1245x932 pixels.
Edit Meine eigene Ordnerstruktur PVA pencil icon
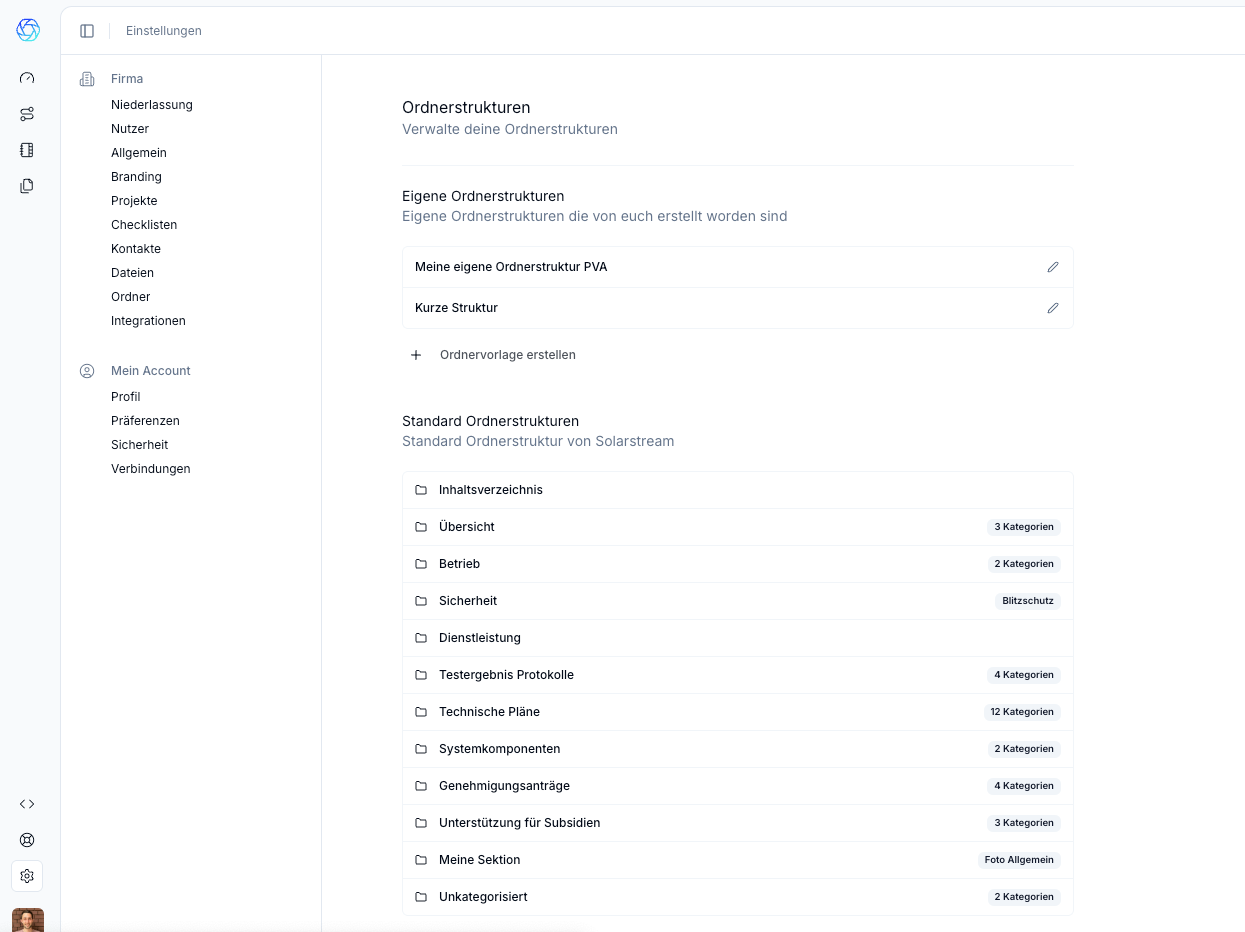(x=1053, y=267)
